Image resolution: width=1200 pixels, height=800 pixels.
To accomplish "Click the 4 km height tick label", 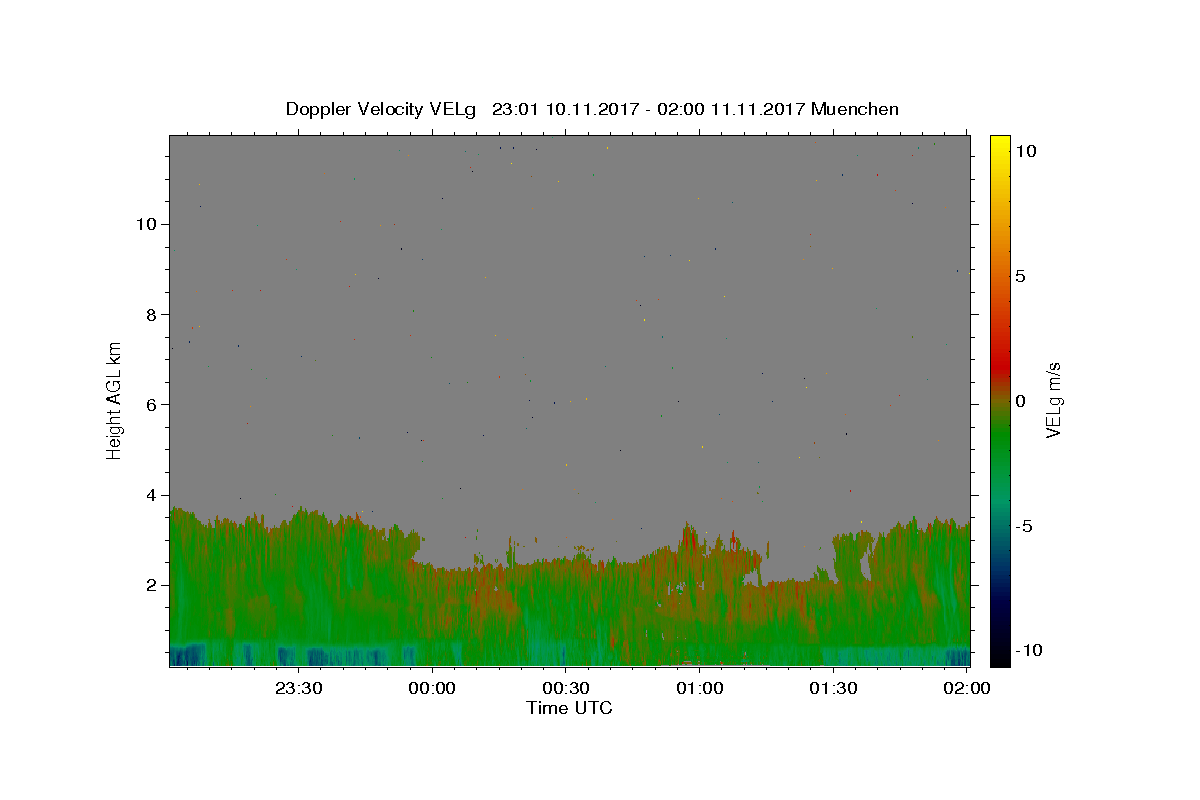I will (149, 495).
